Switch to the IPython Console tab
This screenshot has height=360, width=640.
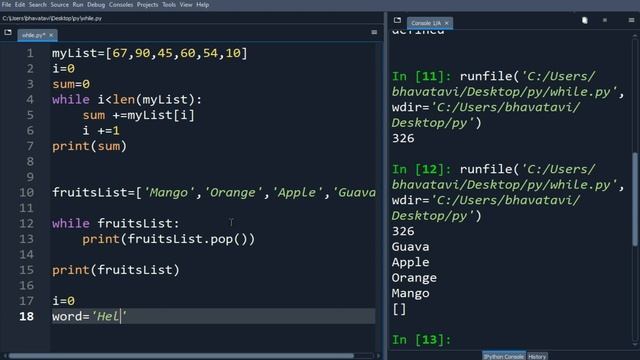[x=504, y=356]
